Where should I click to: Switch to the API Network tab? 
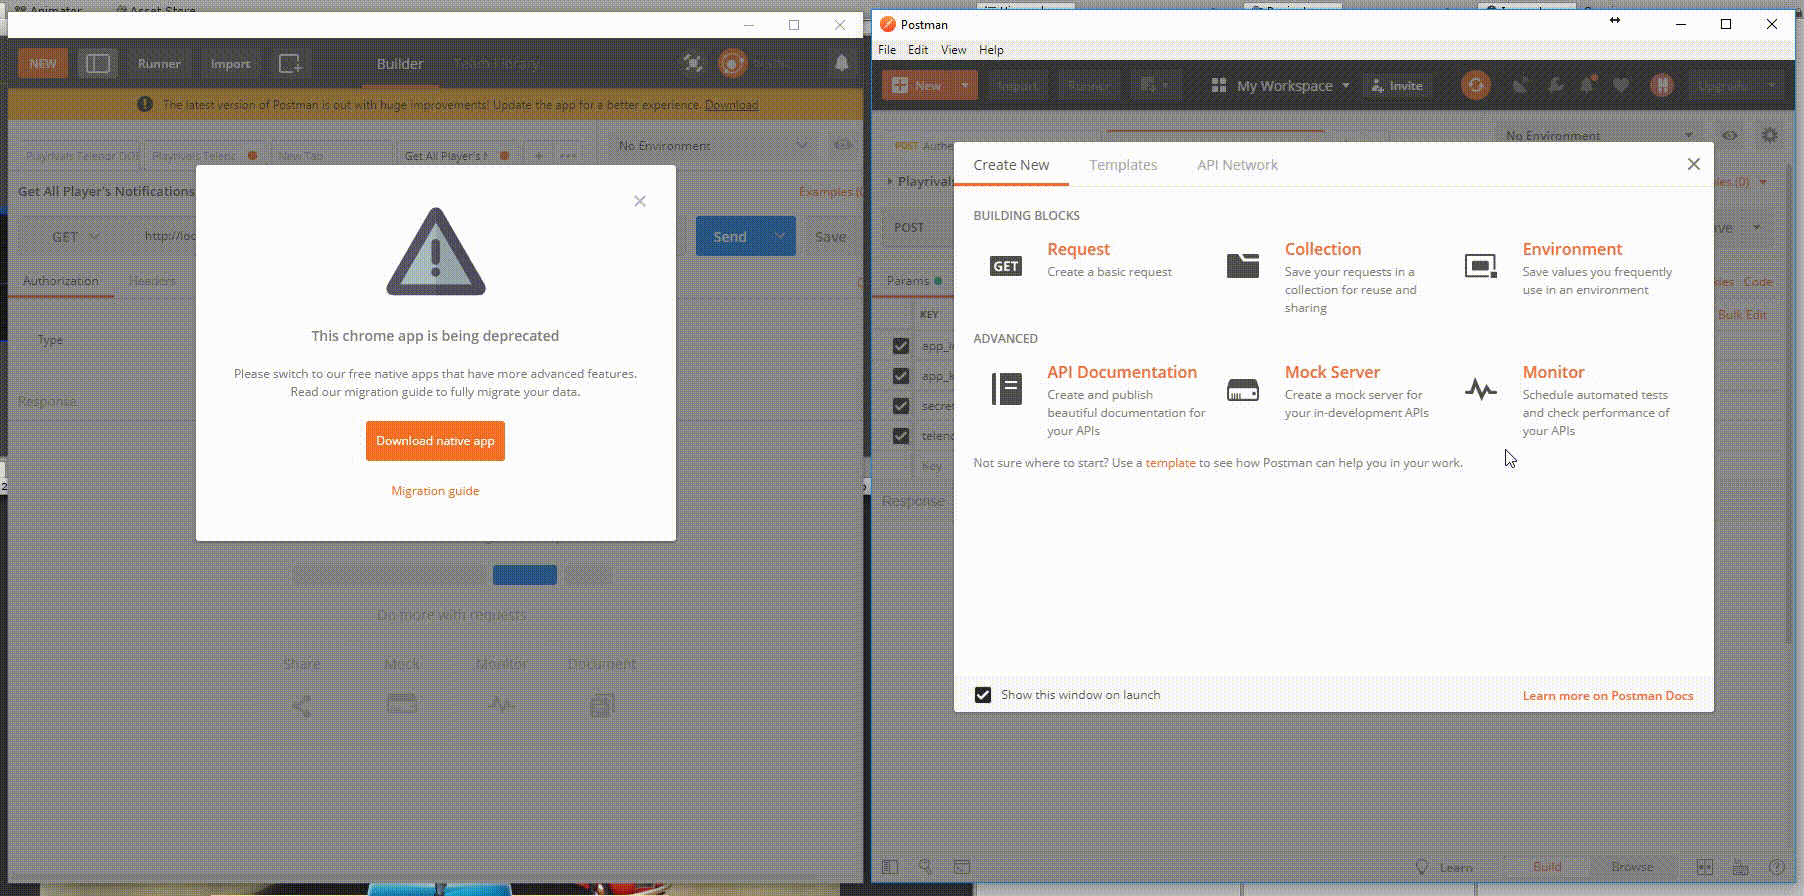[x=1237, y=165]
